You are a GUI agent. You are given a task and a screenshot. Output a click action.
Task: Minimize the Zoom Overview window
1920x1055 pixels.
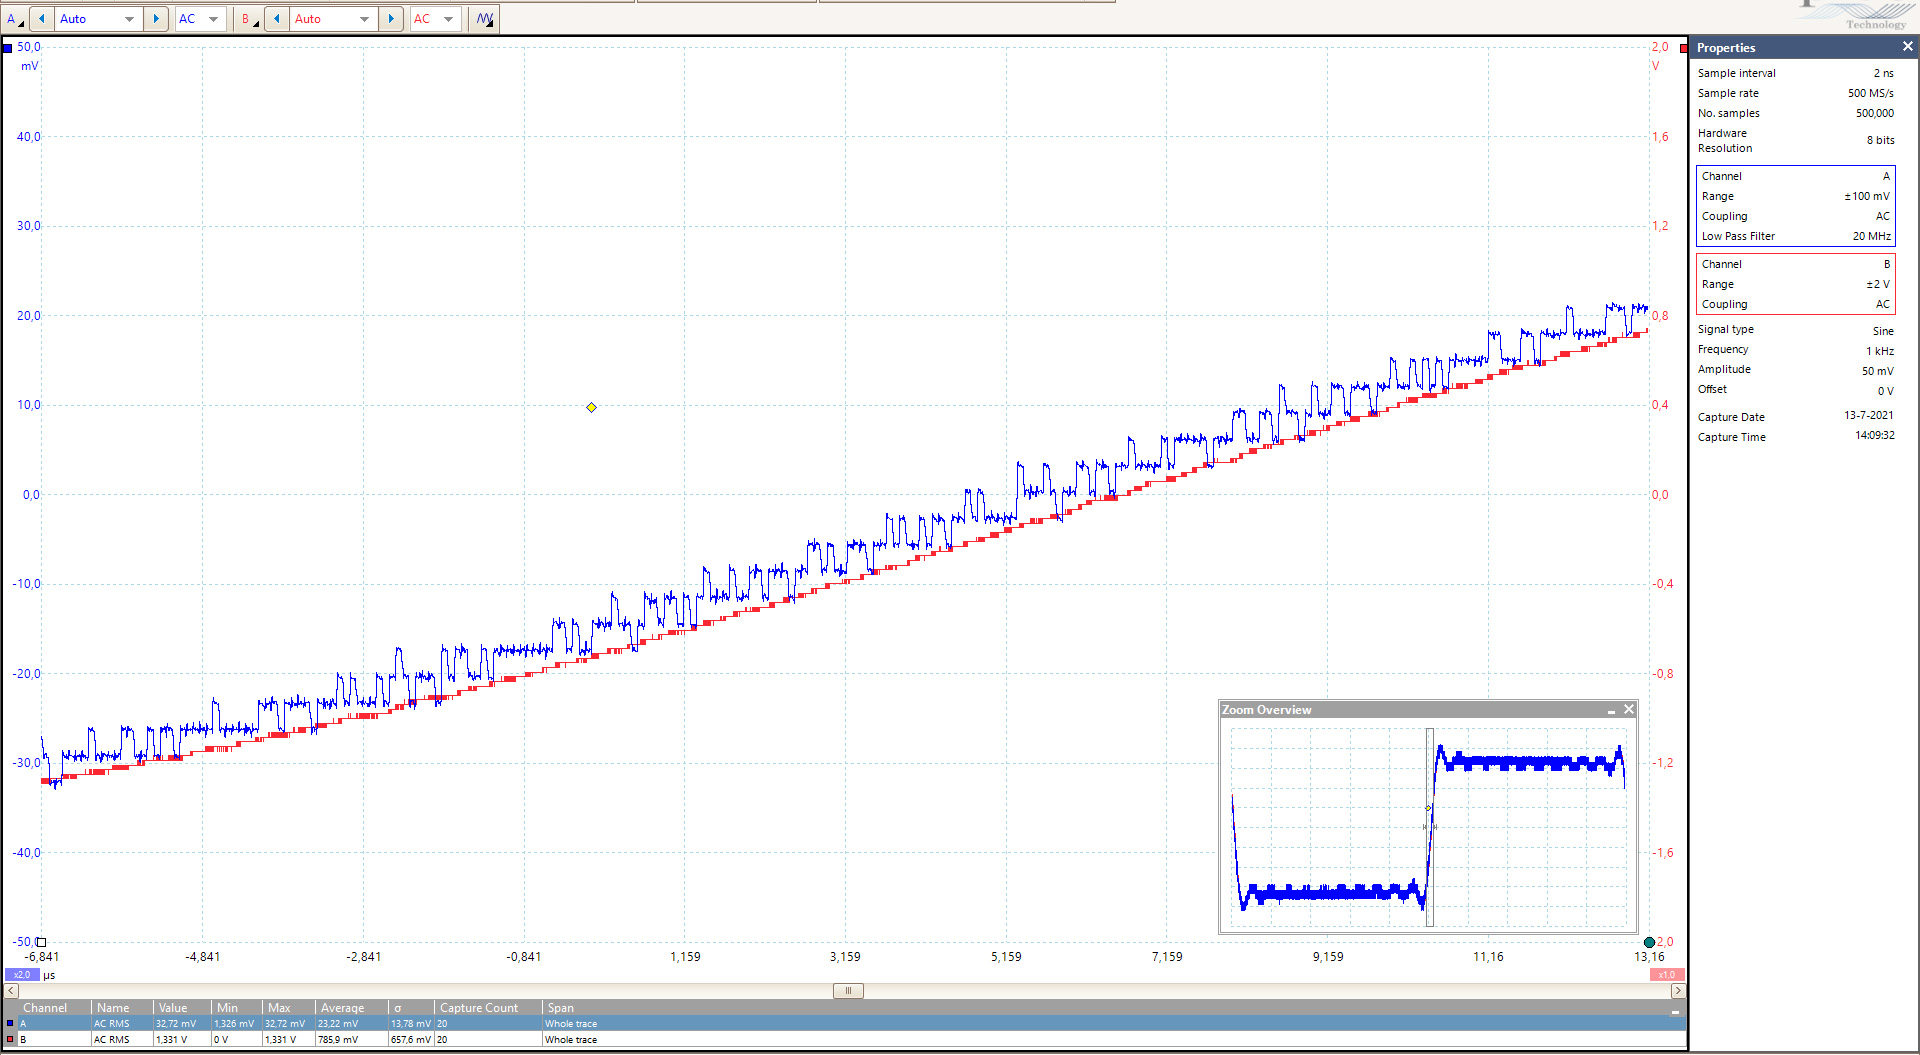1611,710
